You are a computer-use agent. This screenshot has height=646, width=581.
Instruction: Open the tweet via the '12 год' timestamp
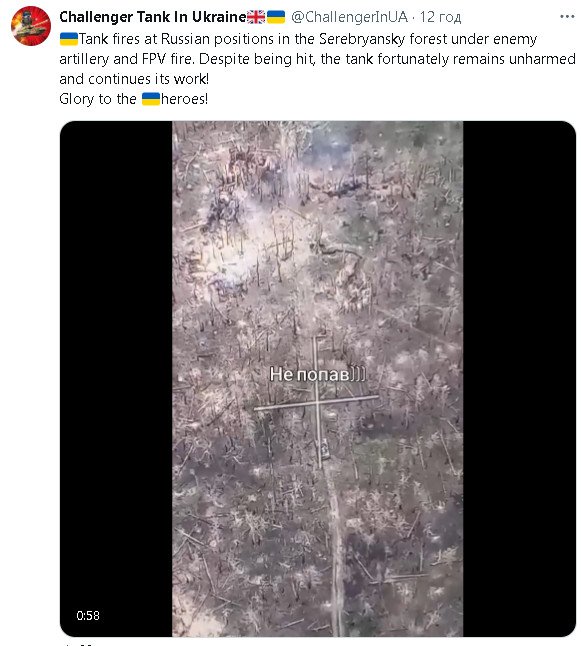click(x=440, y=17)
